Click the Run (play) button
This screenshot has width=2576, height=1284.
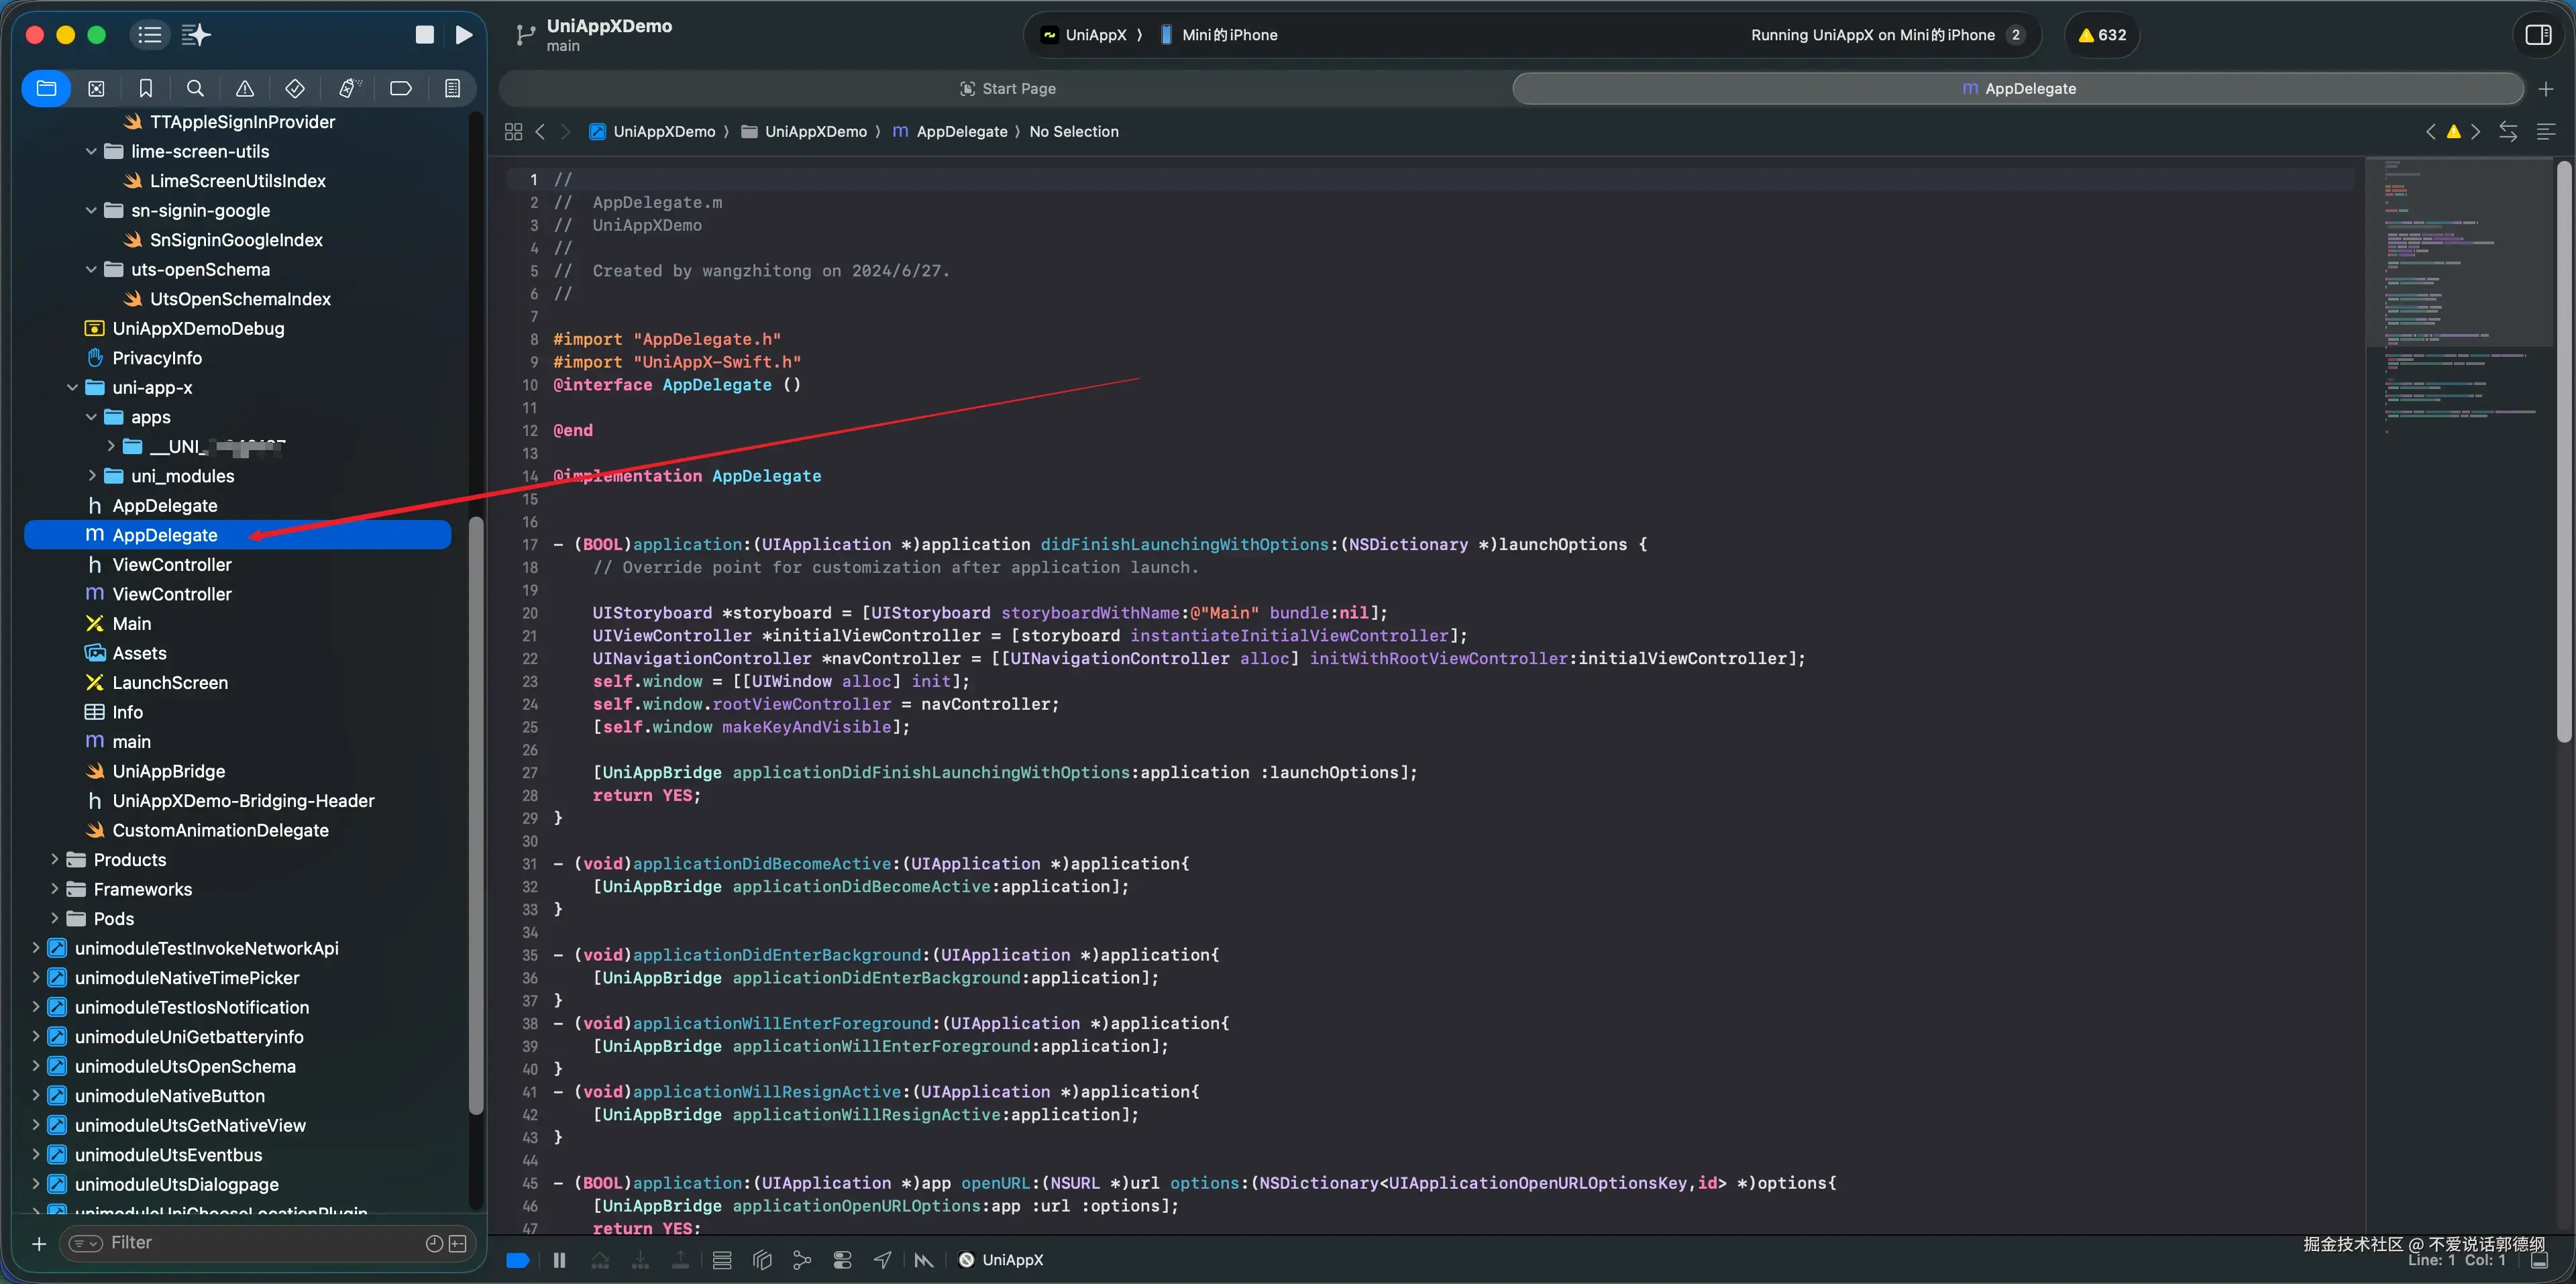pos(464,35)
